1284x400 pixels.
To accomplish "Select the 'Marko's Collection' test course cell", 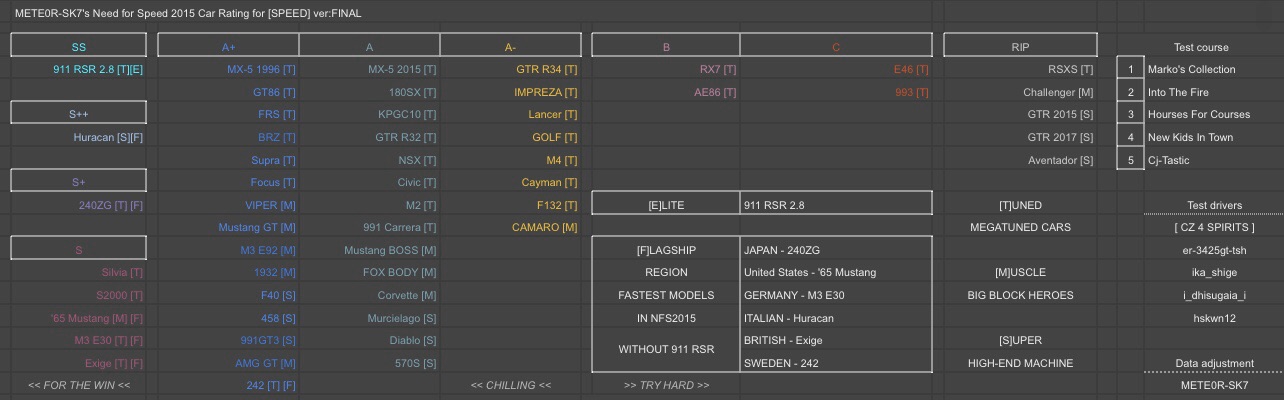I will click(x=1215, y=69).
